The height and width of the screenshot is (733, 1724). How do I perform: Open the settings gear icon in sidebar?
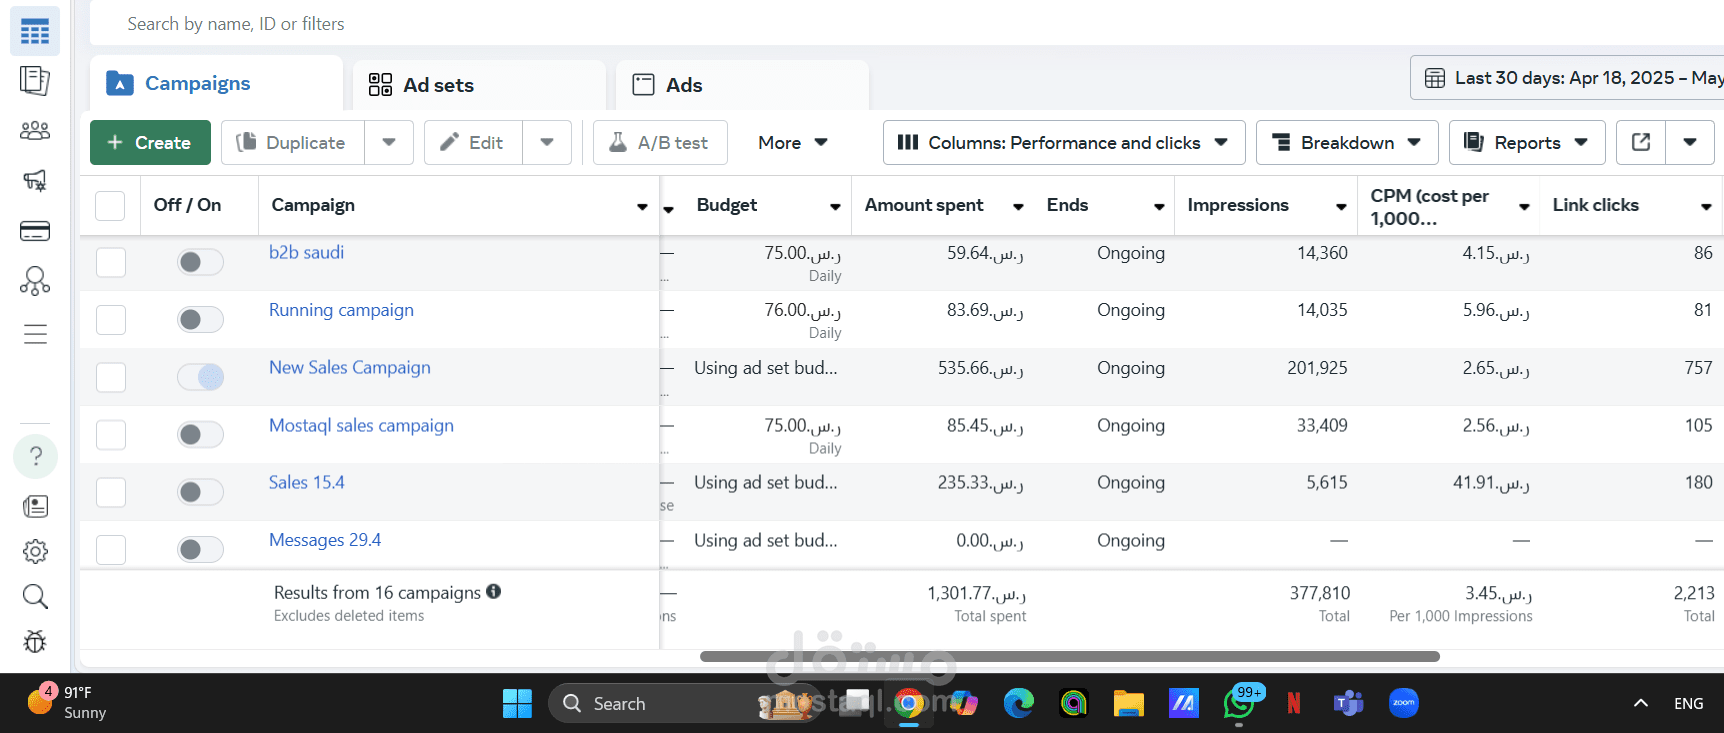(x=35, y=551)
